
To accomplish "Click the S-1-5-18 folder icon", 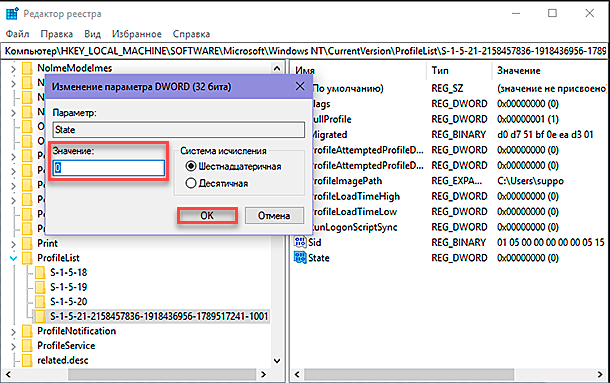I will coord(40,272).
